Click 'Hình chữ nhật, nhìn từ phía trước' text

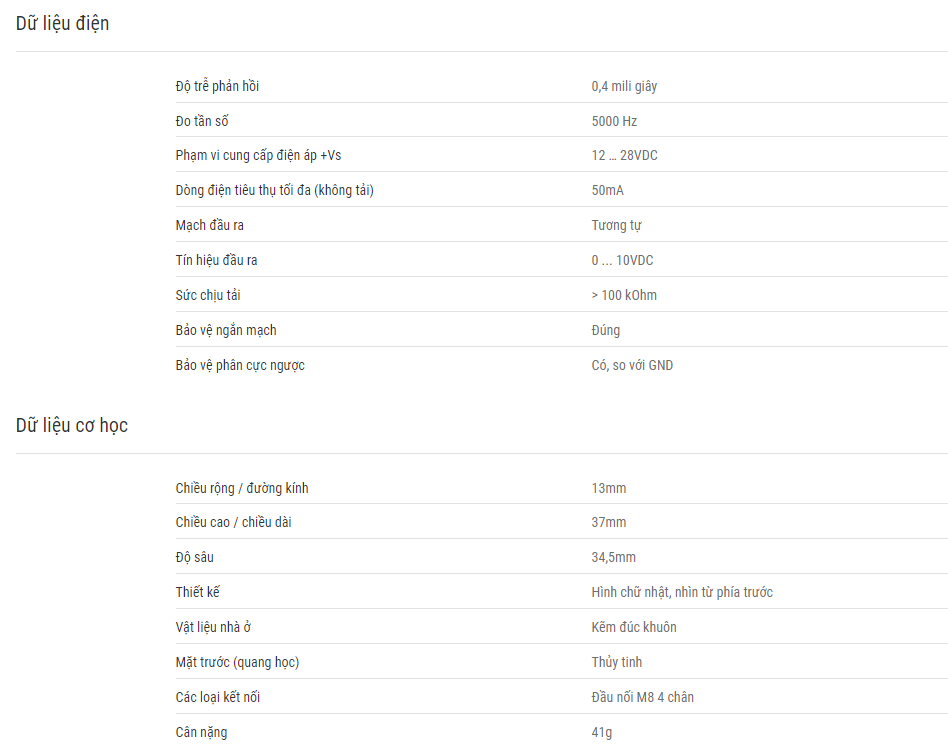pos(682,592)
